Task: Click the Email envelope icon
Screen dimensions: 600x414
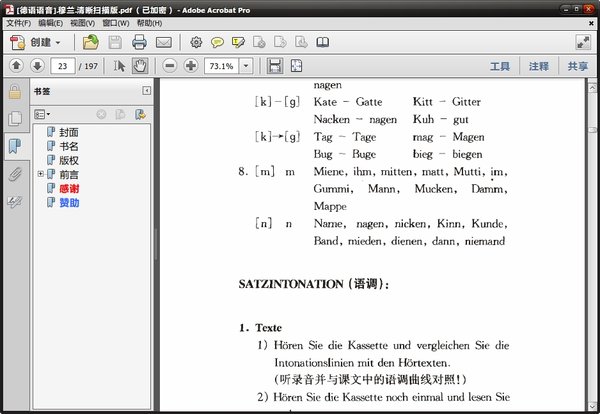Action: 163,42
